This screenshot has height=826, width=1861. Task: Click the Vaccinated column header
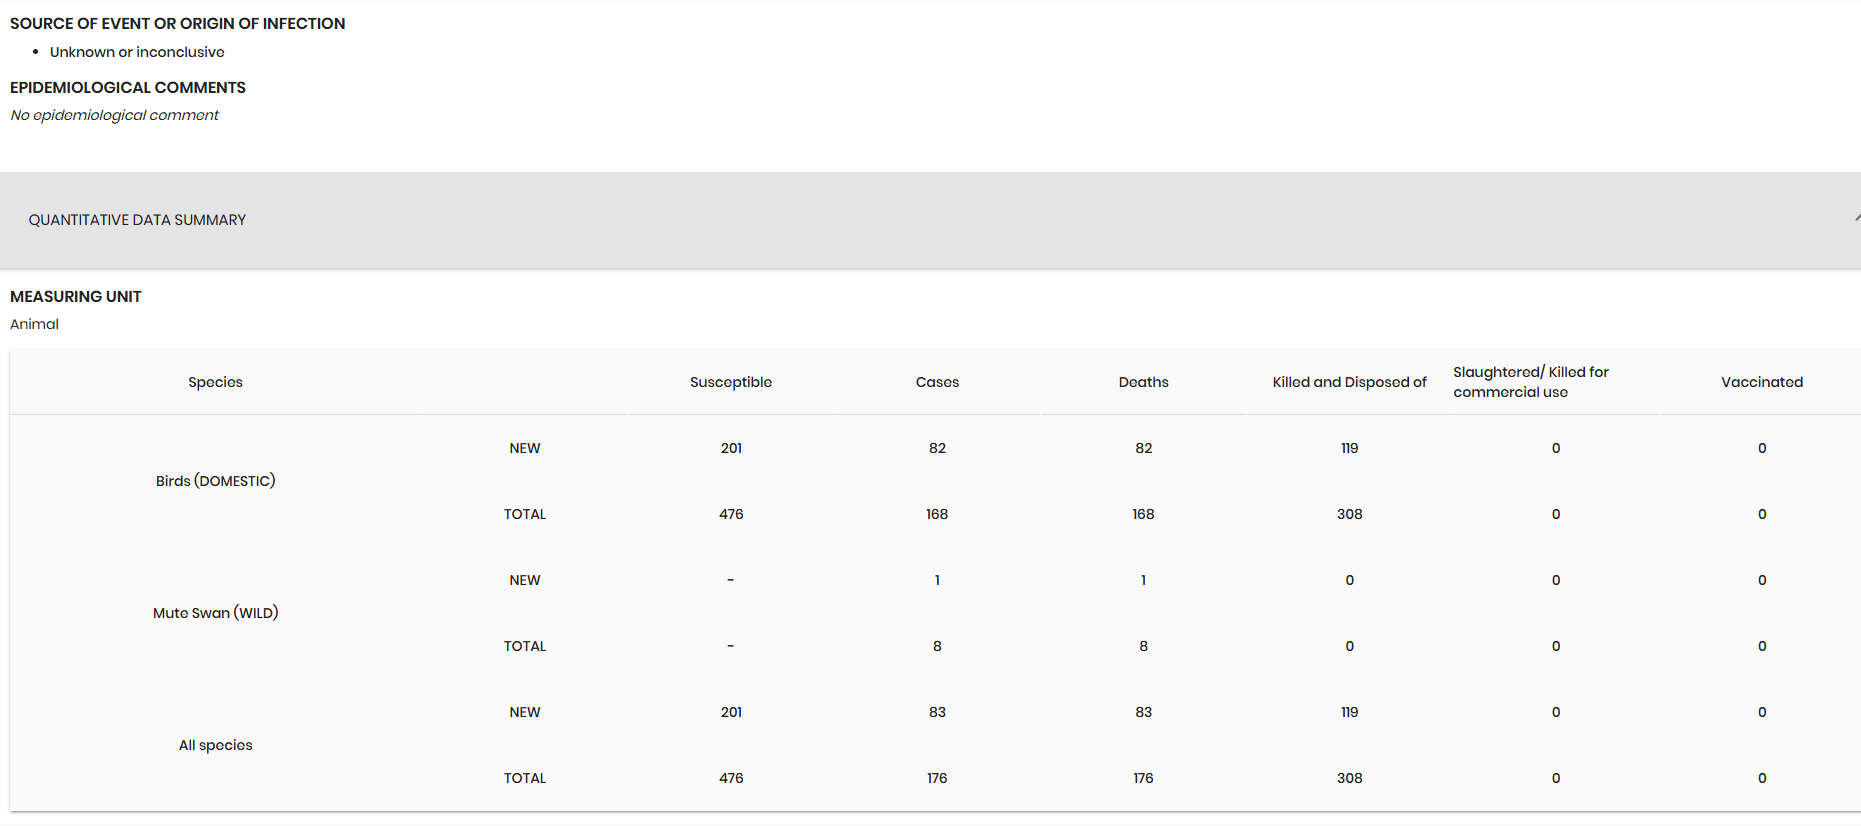(1761, 382)
